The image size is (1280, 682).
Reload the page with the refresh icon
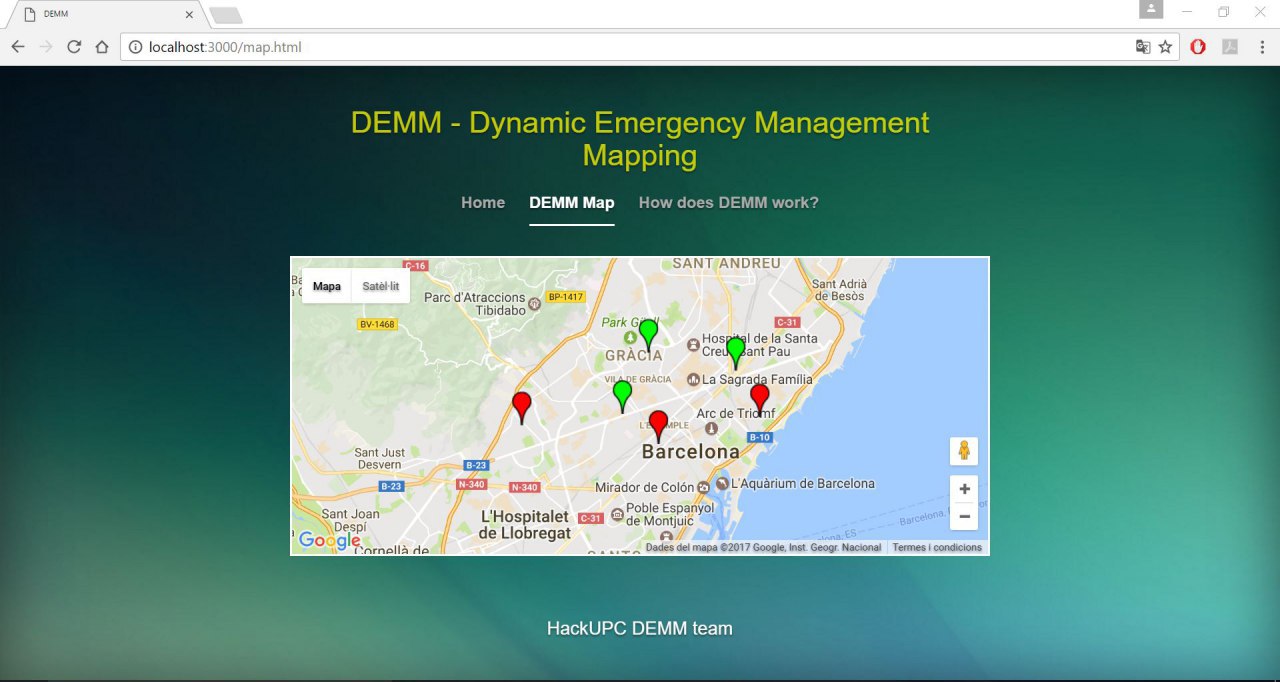(x=74, y=47)
